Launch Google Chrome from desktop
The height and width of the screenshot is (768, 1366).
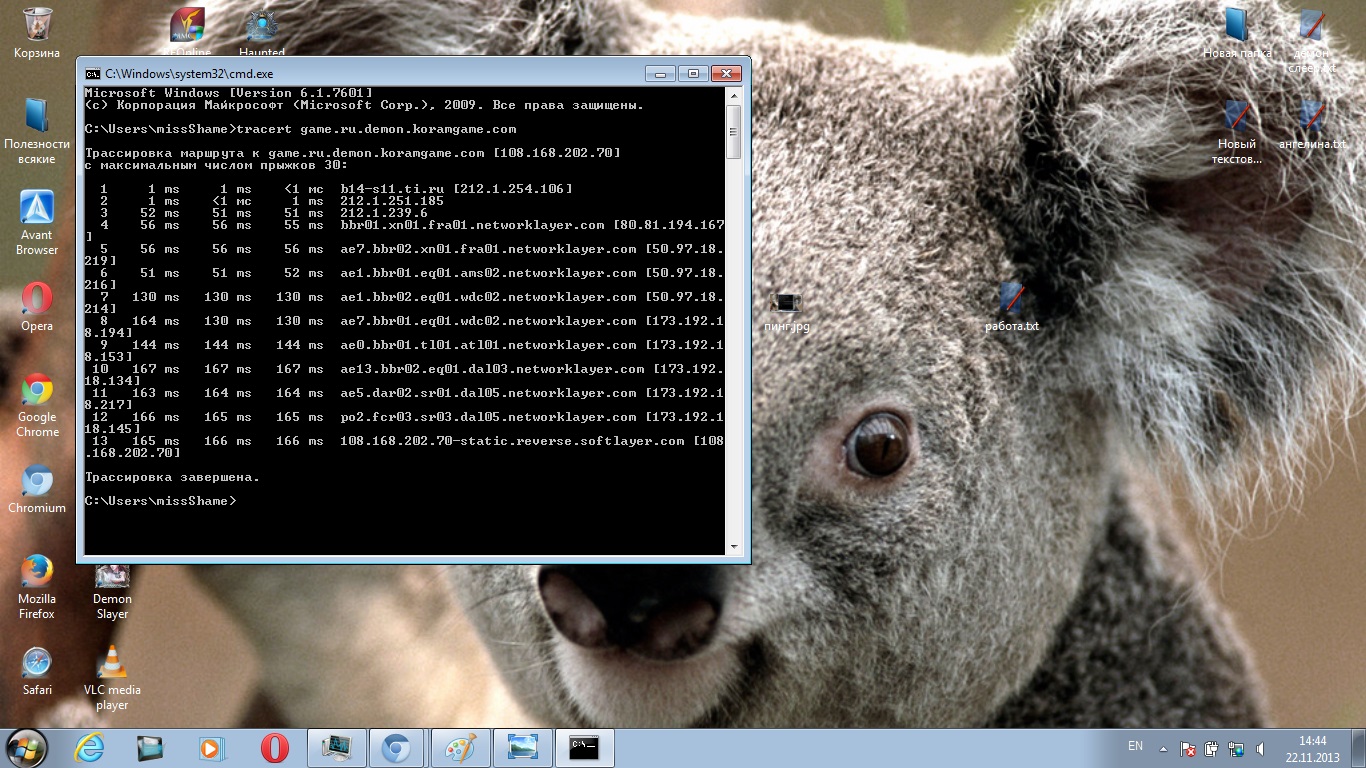click(x=37, y=405)
